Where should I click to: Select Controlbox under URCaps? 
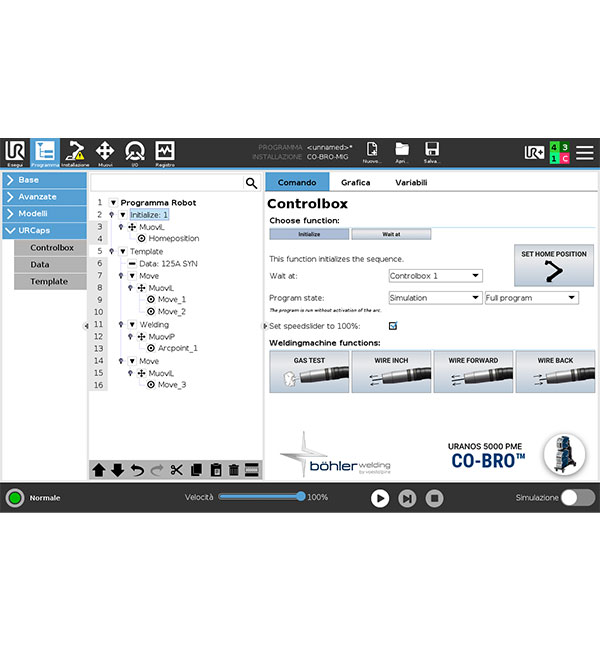pos(51,247)
